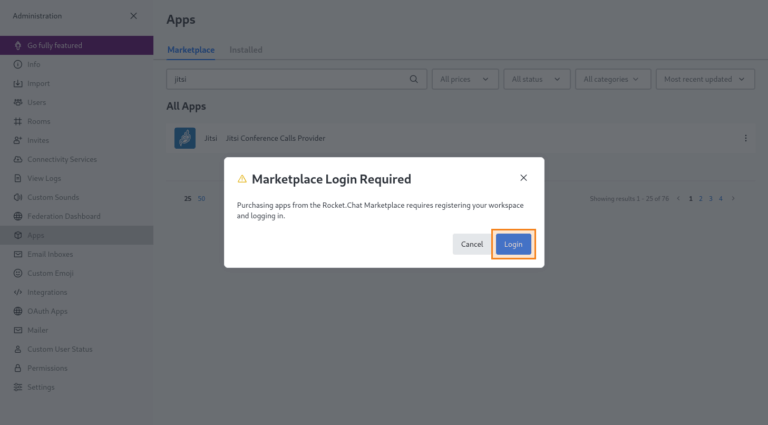The width and height of the screenshot is (768, 425).
Task: Click the Login button in dialog
Action: [513, 244]
